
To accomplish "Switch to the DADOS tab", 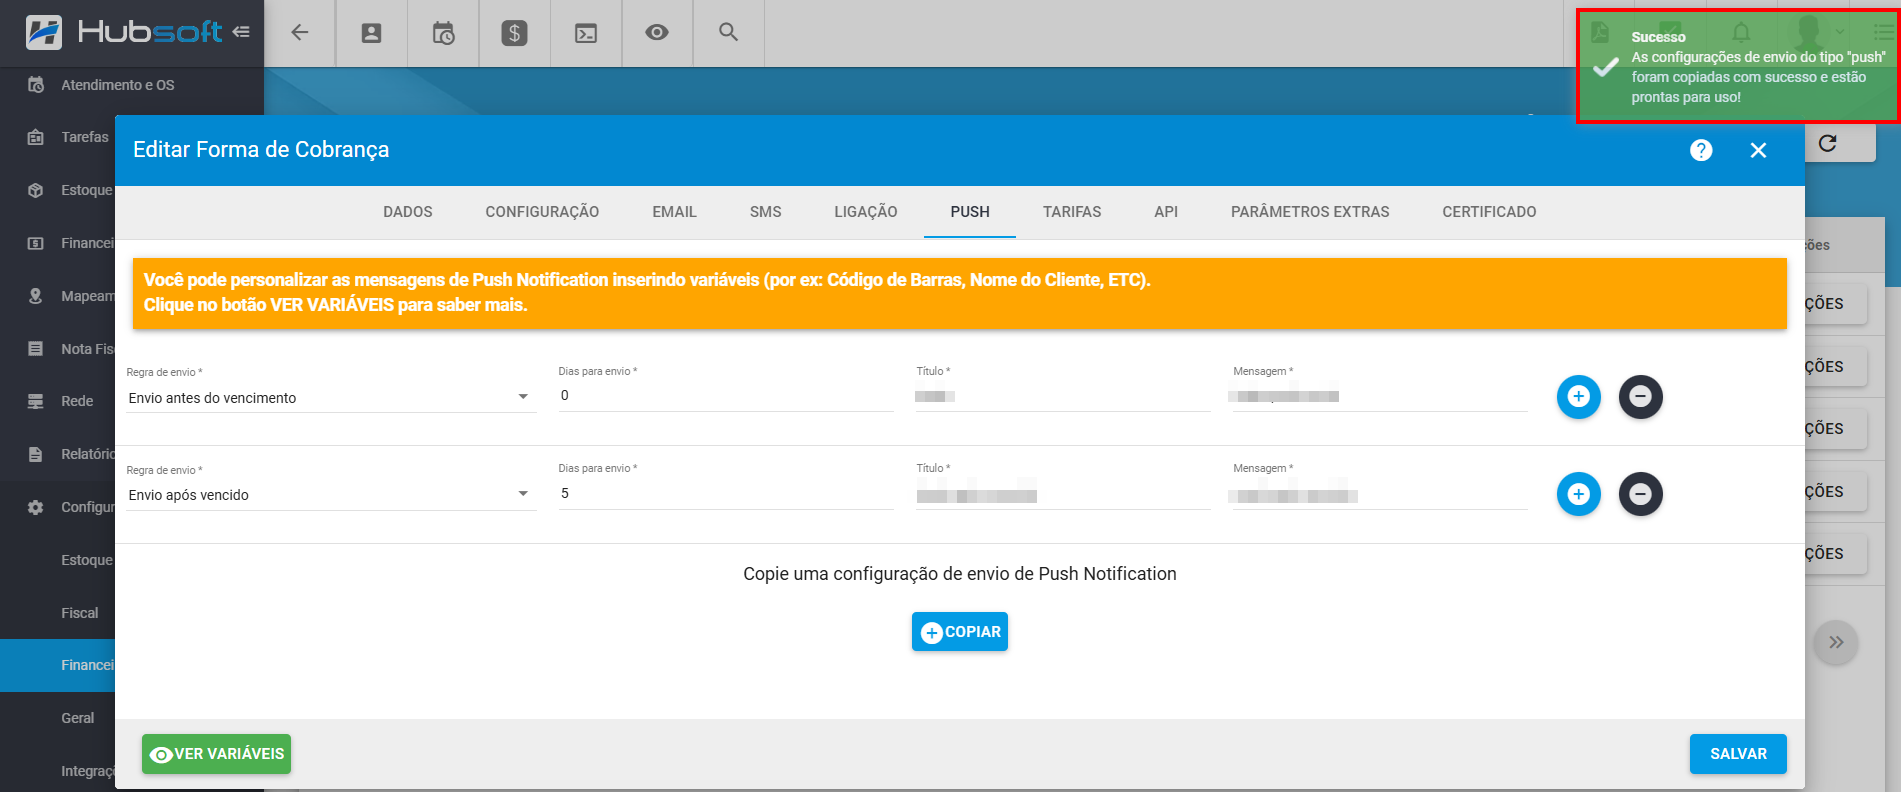I will pyautogui.click(x=408, y=212).
